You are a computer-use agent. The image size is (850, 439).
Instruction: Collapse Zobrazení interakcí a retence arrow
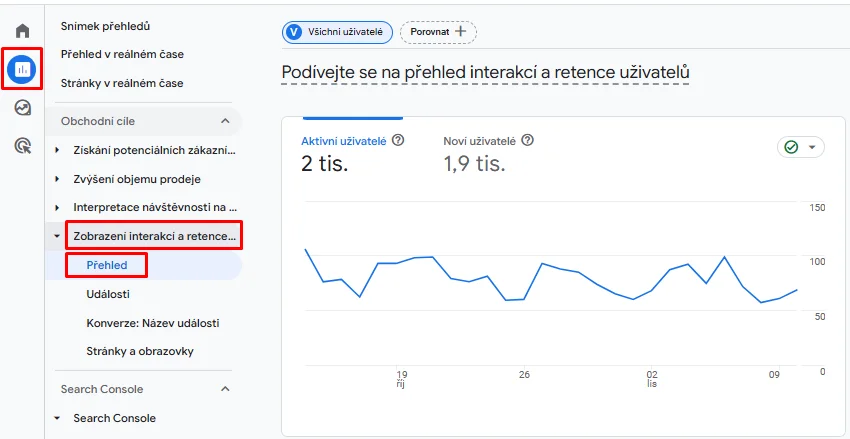coord(57,236)
